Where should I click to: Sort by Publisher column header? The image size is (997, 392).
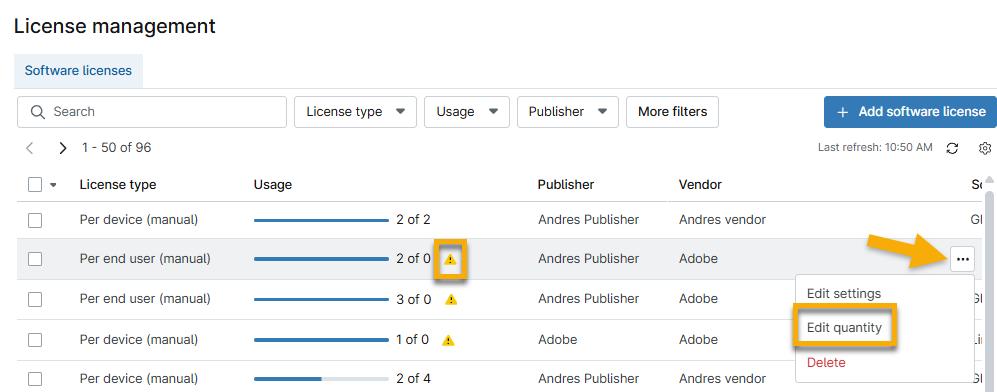pos(566,185)
